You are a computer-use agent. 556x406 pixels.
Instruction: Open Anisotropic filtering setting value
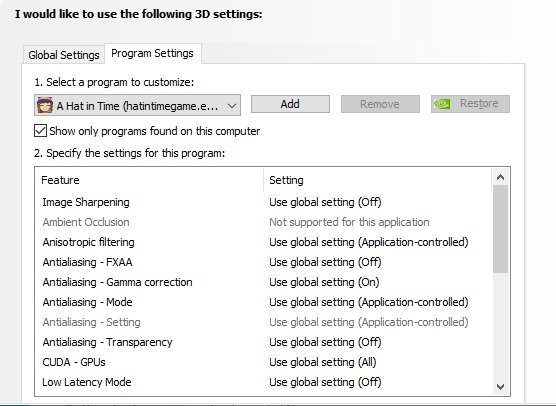click(369, 242)
